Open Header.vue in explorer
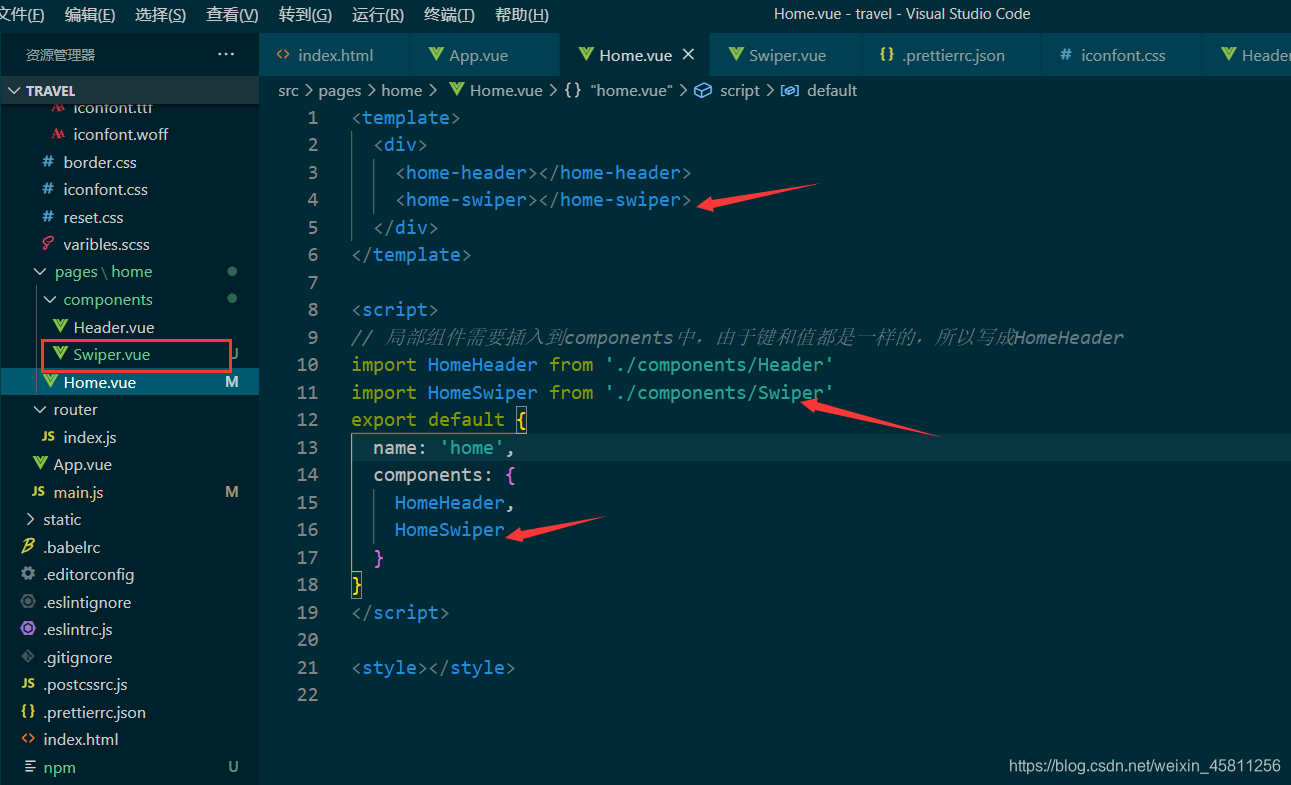Viewport: 1291px width, 785px height. tap(113, 327)
